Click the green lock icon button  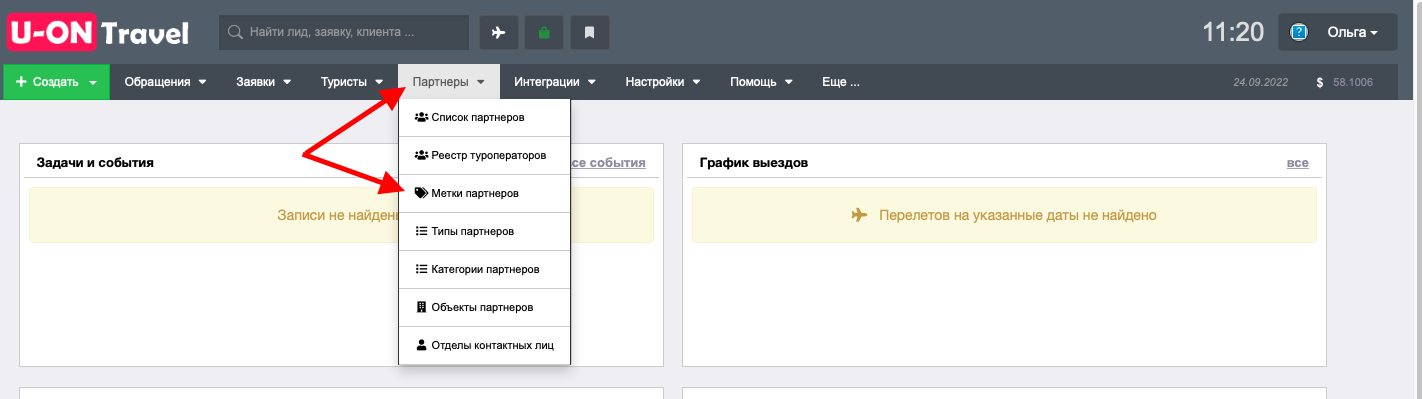point(544,32)
